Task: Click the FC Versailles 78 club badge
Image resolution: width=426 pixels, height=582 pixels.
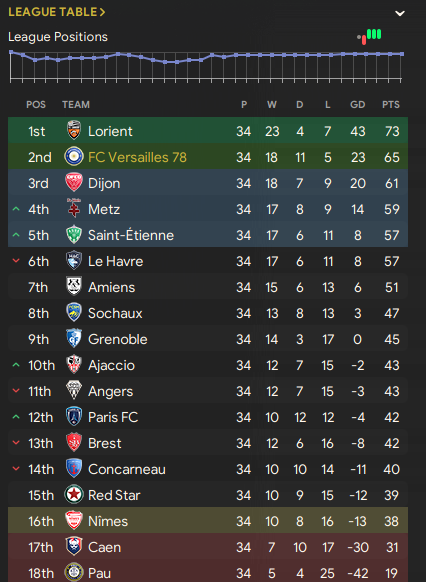Action: pyautogui.click(x=74, y=157)
